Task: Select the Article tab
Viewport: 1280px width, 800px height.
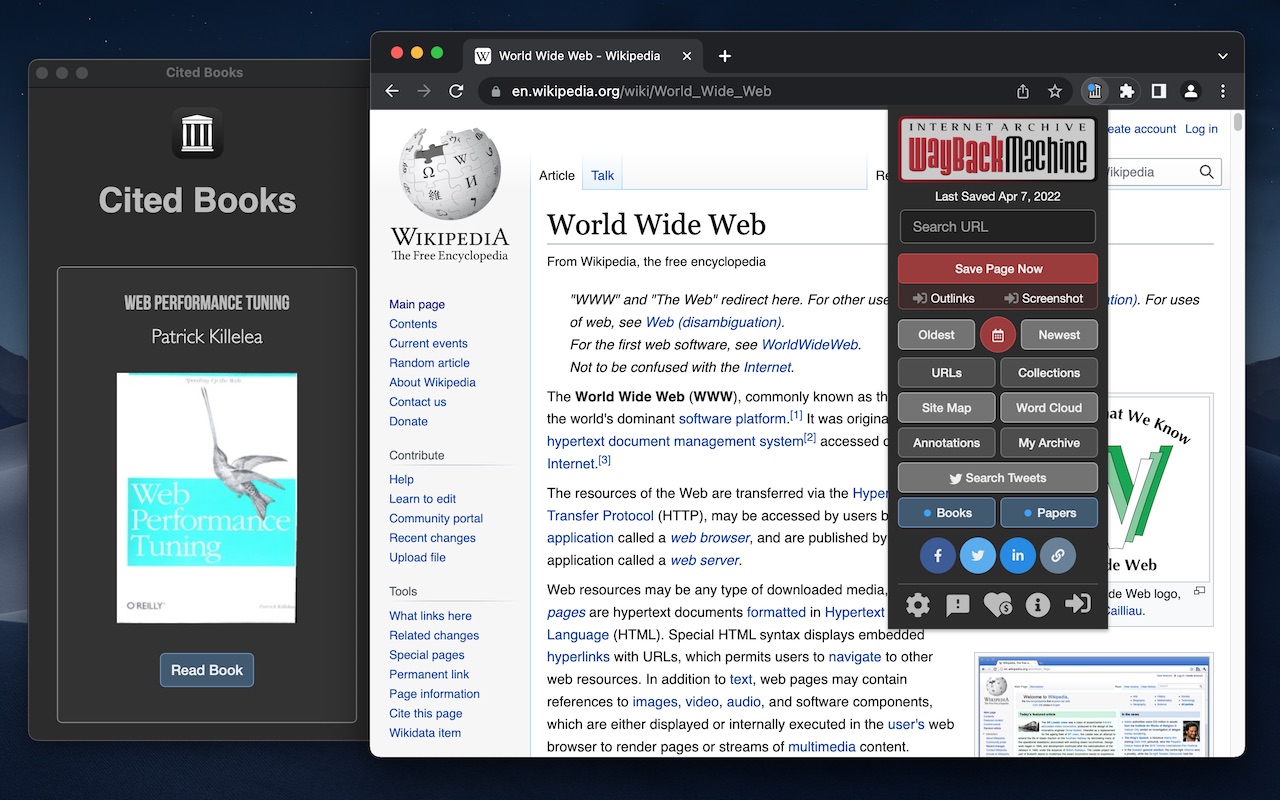Action: click(x=557, y=174)
